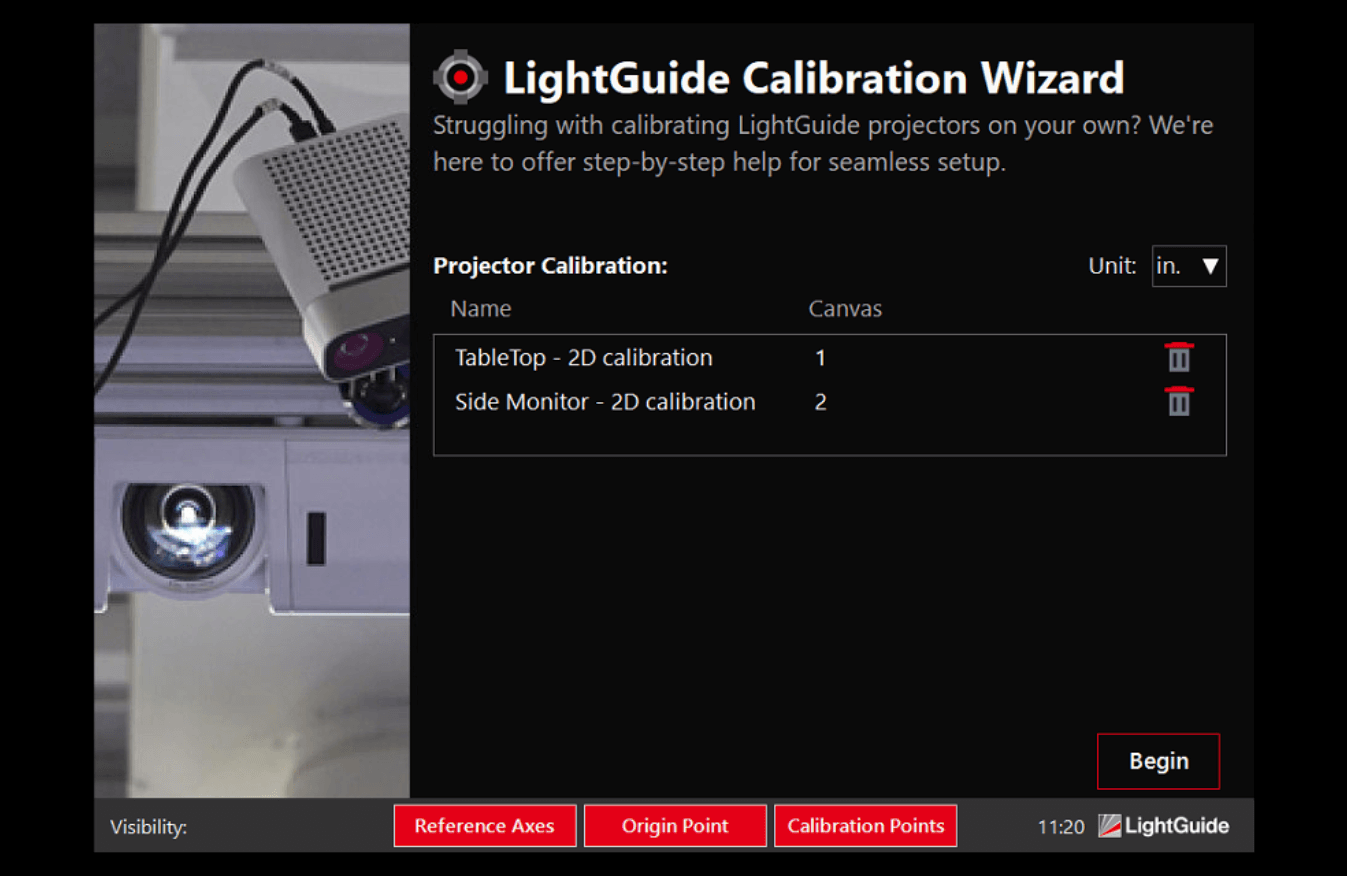Delete the TableTop calibration with its trash icon

pos(1178,357)
